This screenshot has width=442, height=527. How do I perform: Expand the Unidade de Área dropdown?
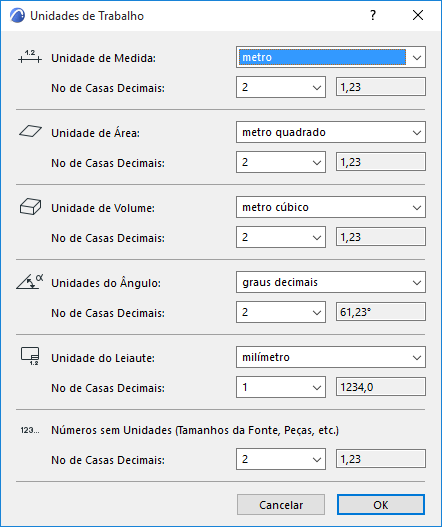pos(331,132)
